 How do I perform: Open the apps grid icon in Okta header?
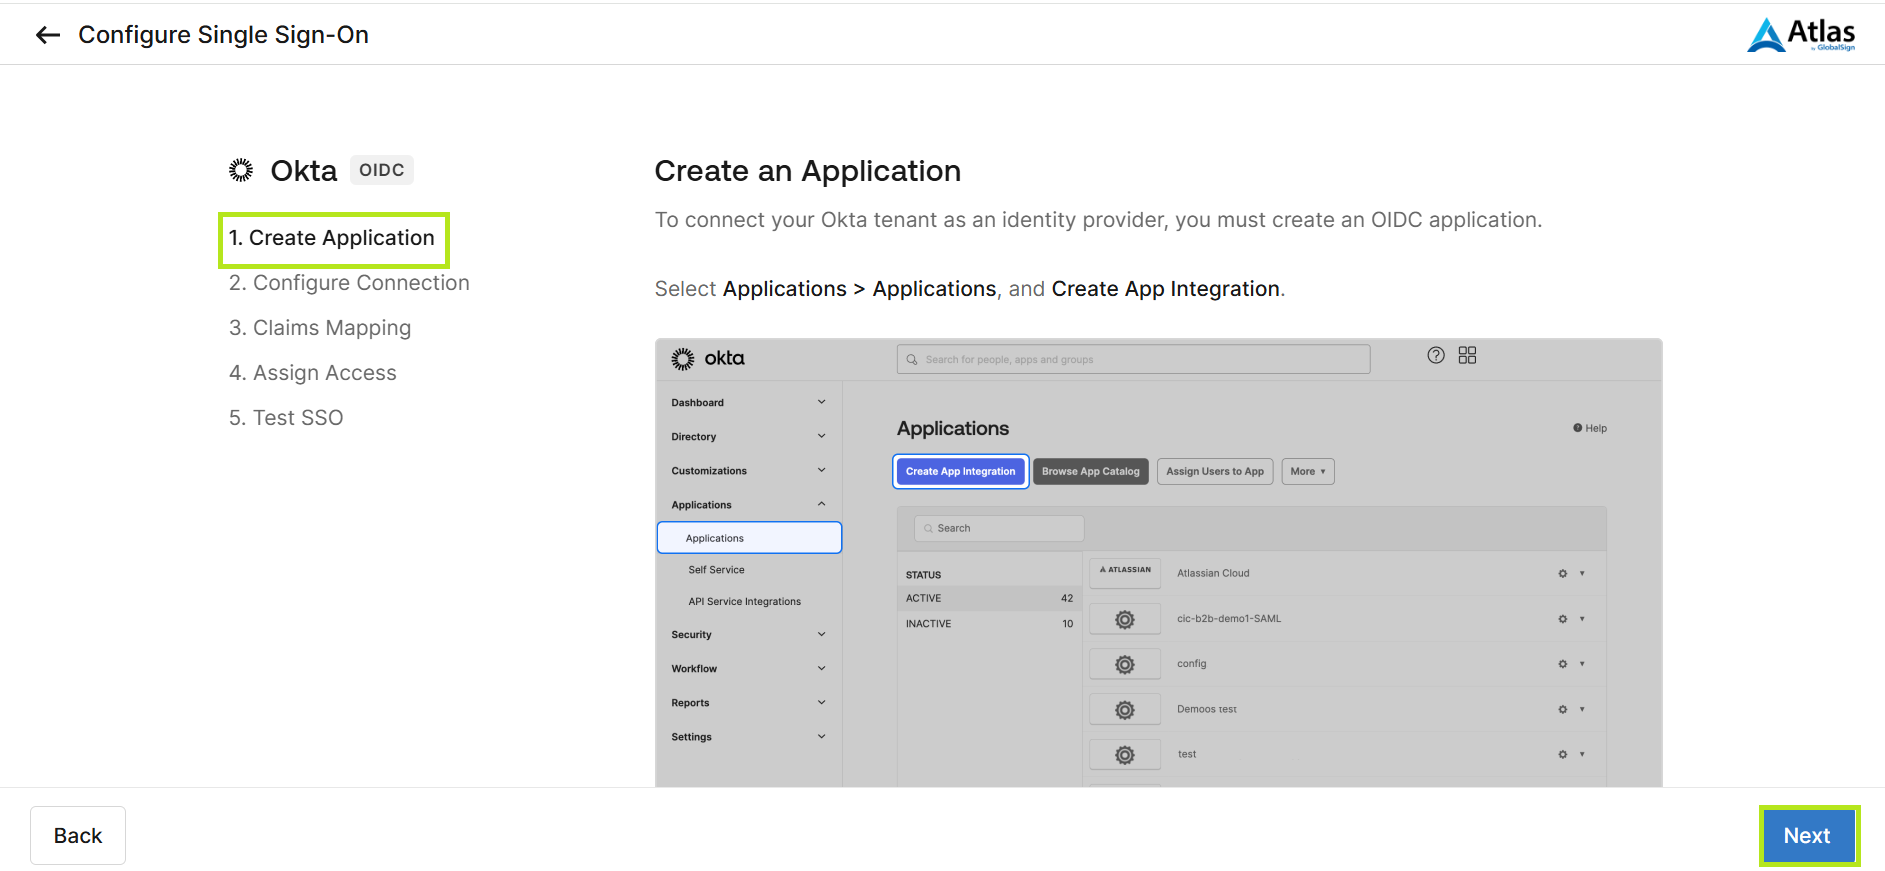pos(1467,355)
